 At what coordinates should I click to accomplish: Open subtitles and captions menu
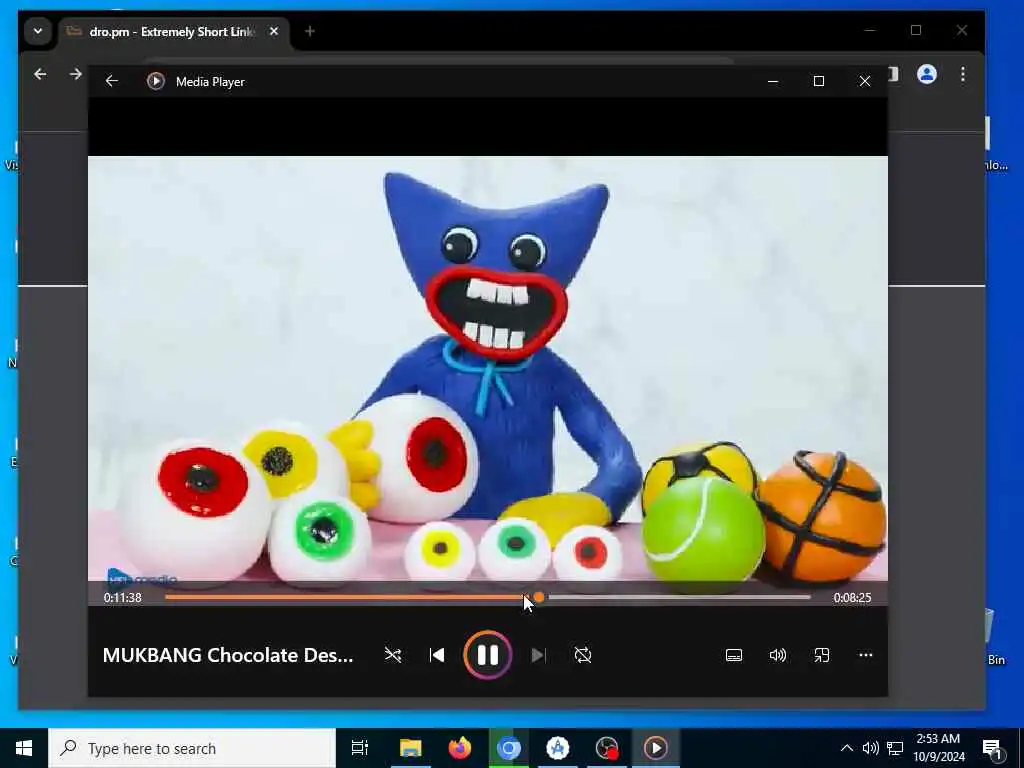click(734, 655)
